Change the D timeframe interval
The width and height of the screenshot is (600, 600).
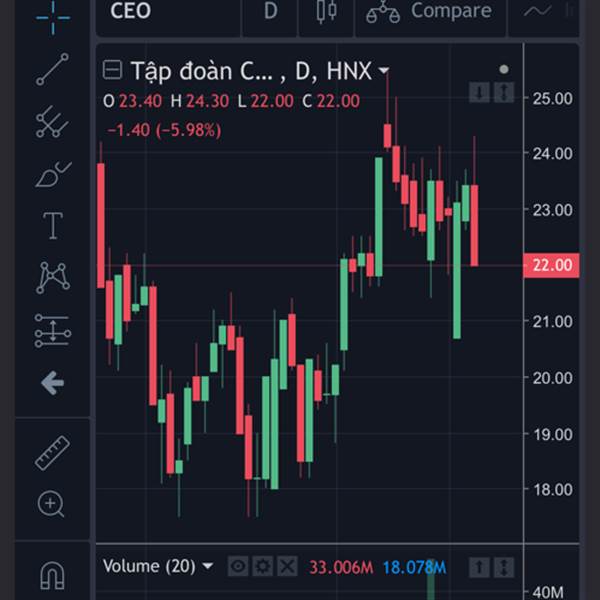(271, 11)
